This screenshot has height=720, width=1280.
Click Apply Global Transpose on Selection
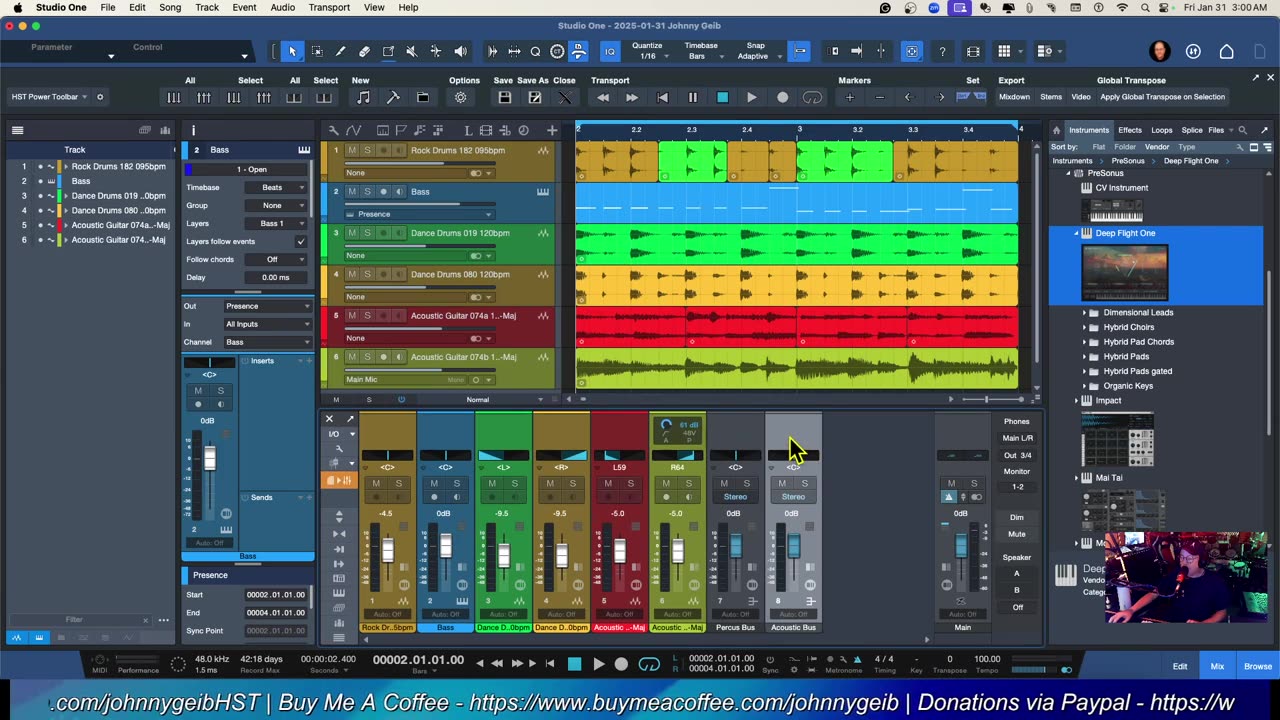click(1162, 97)
